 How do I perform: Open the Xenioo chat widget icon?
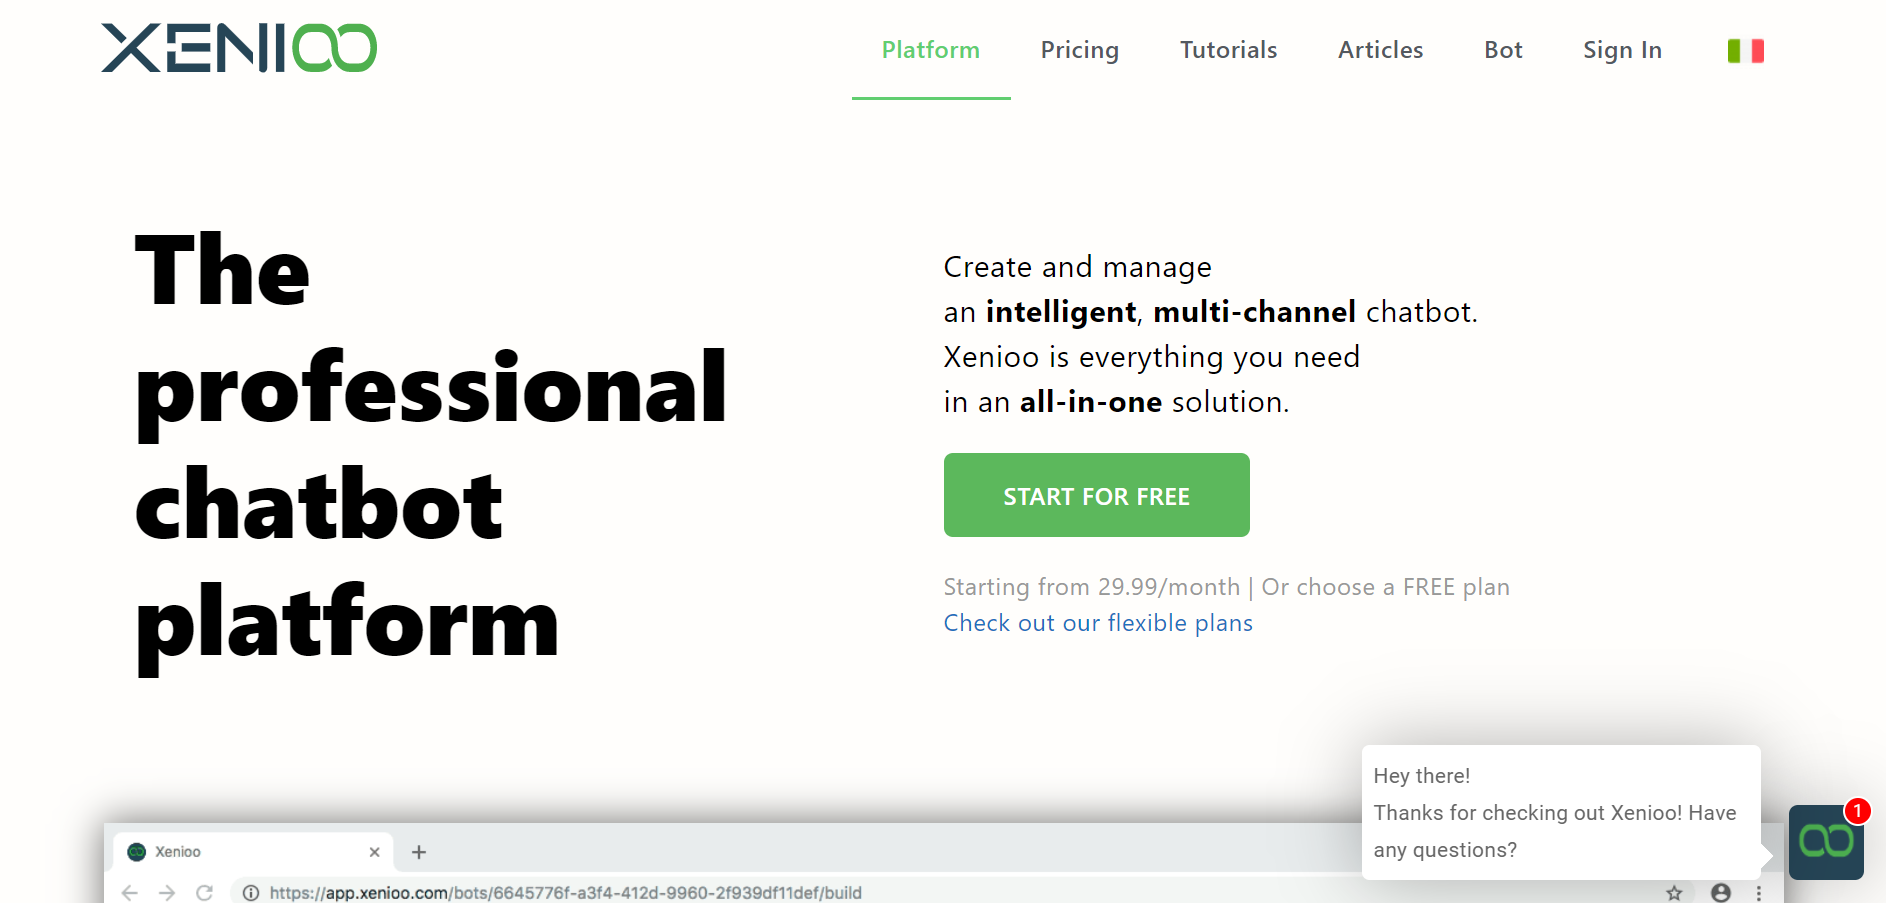pos(1826,842)
